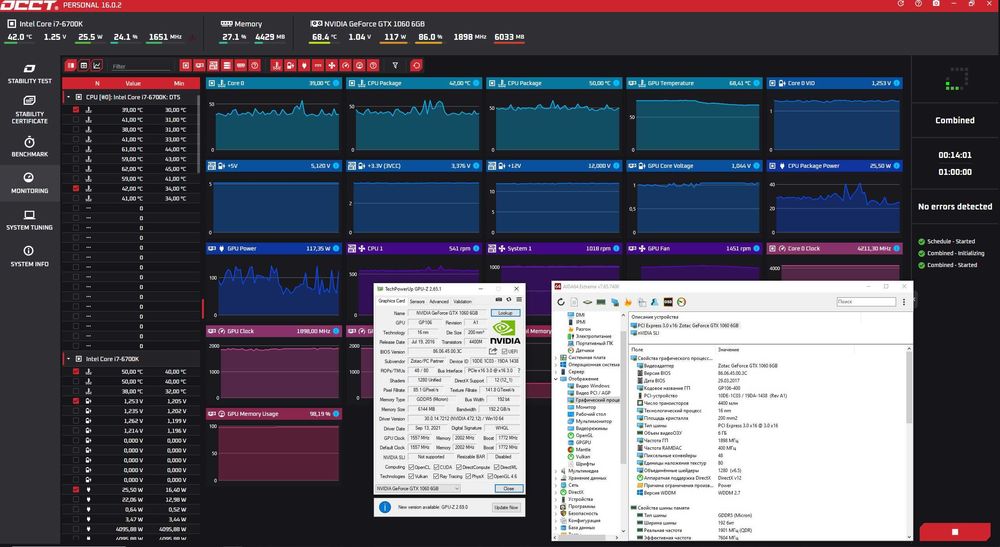Click the screenshot camera icon in OCCT title bar
1000x547 pixels.
tap(936, 4)
